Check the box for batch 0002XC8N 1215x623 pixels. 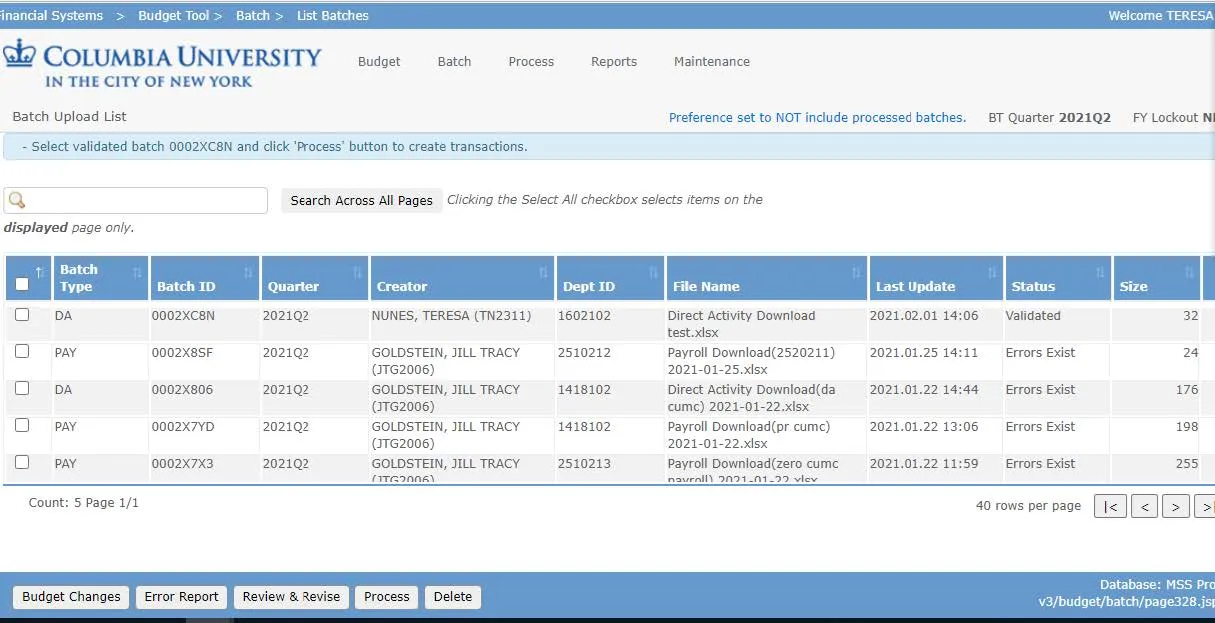tap(22, 315)
